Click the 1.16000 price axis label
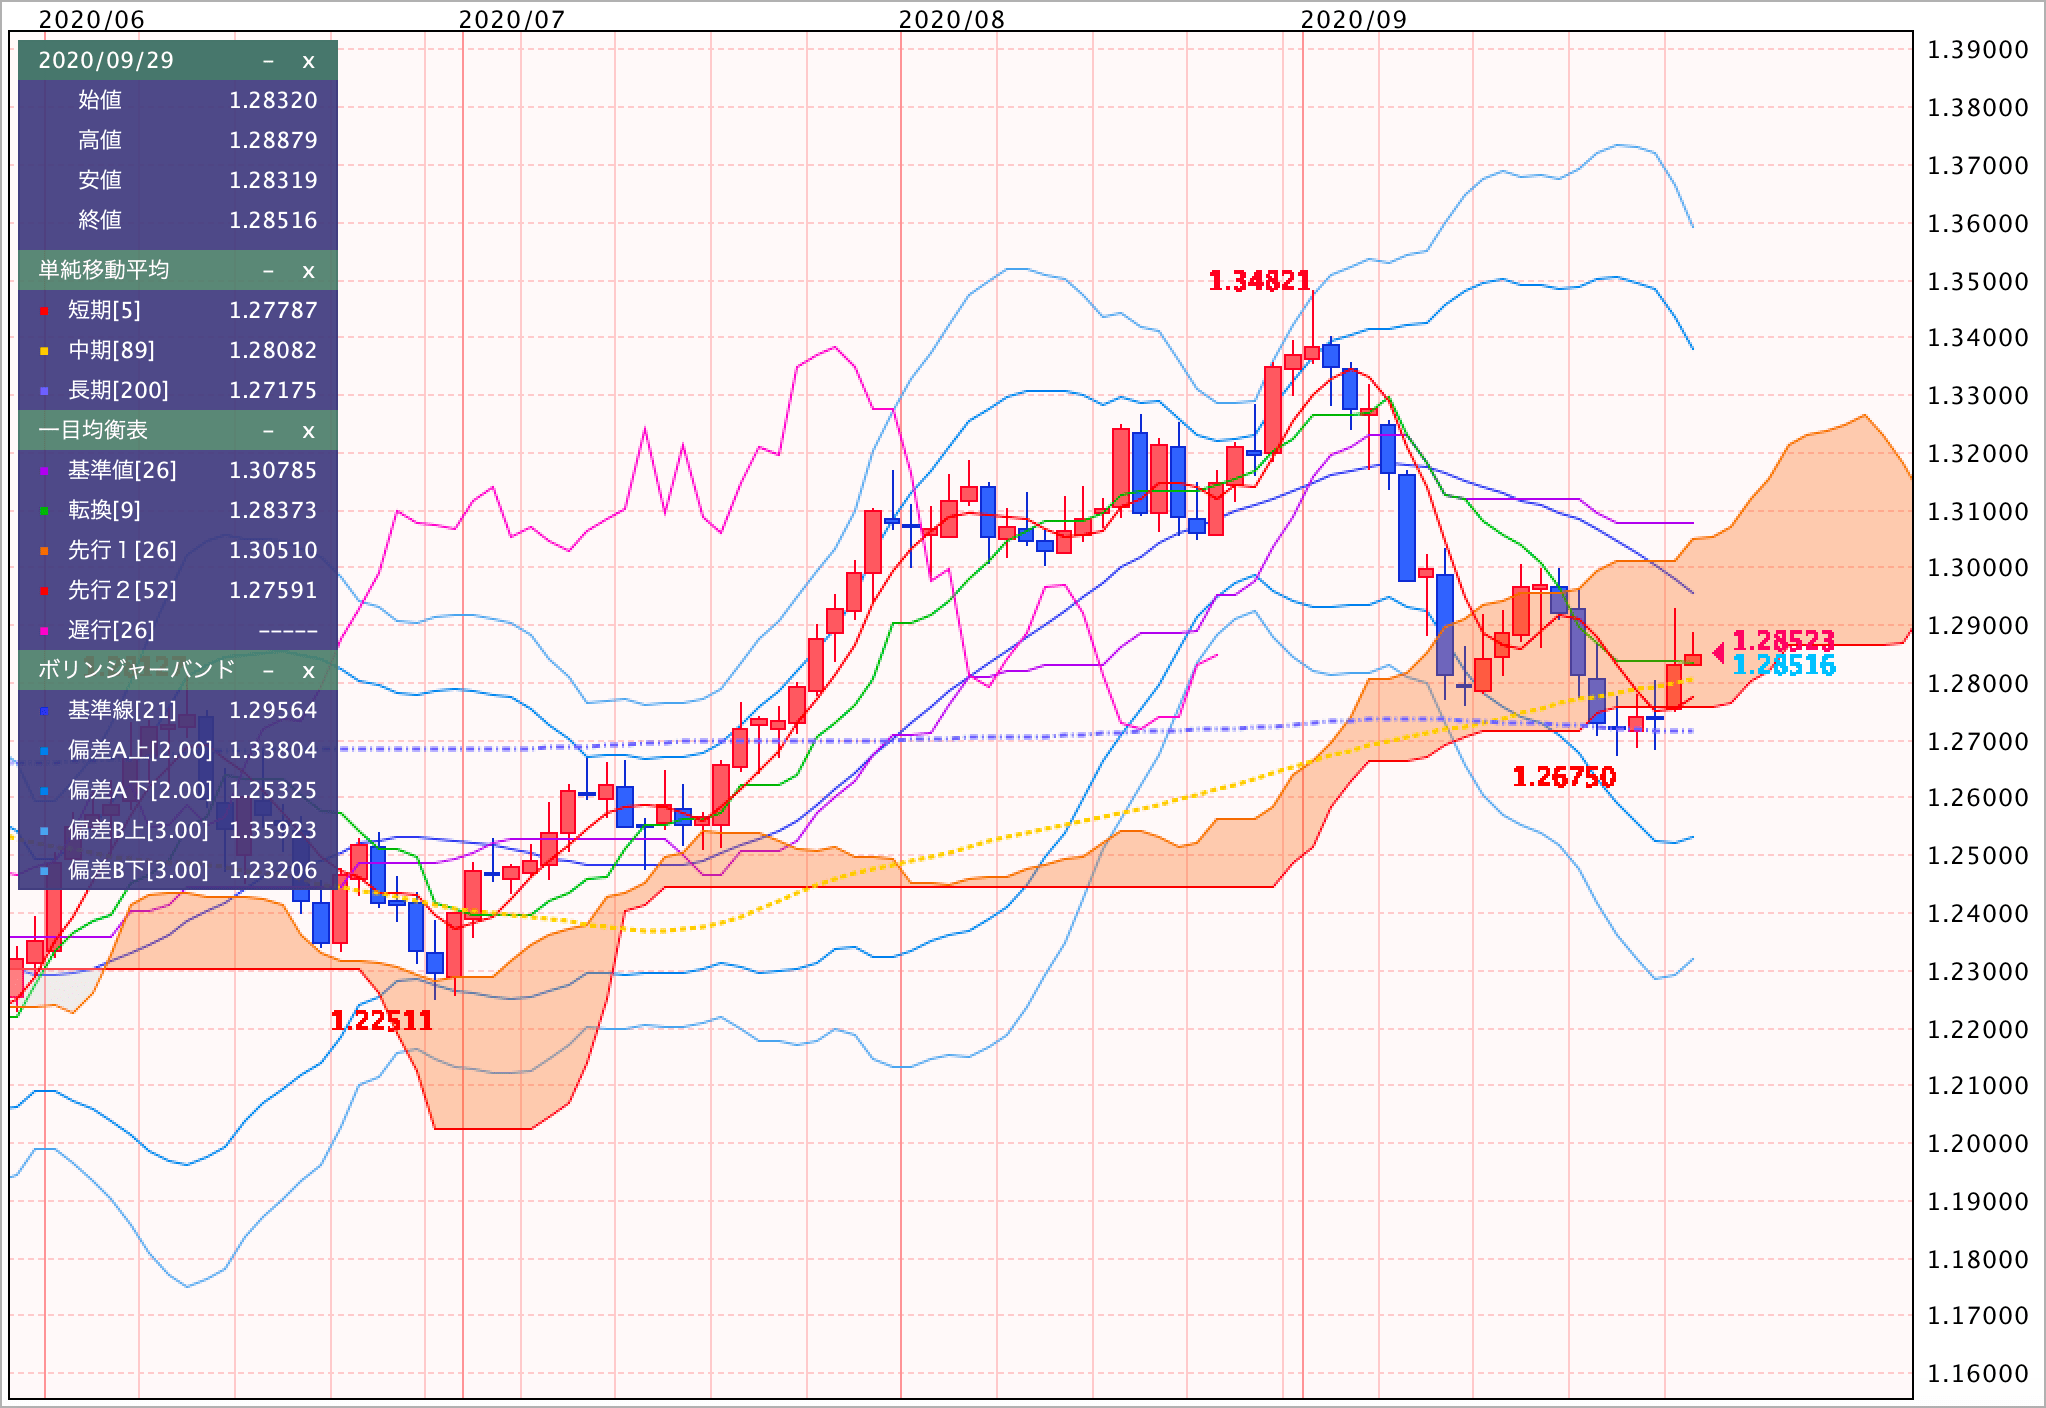Image resolution: width=2046 pixels, height=1408 pixels. point(1977,1374)
